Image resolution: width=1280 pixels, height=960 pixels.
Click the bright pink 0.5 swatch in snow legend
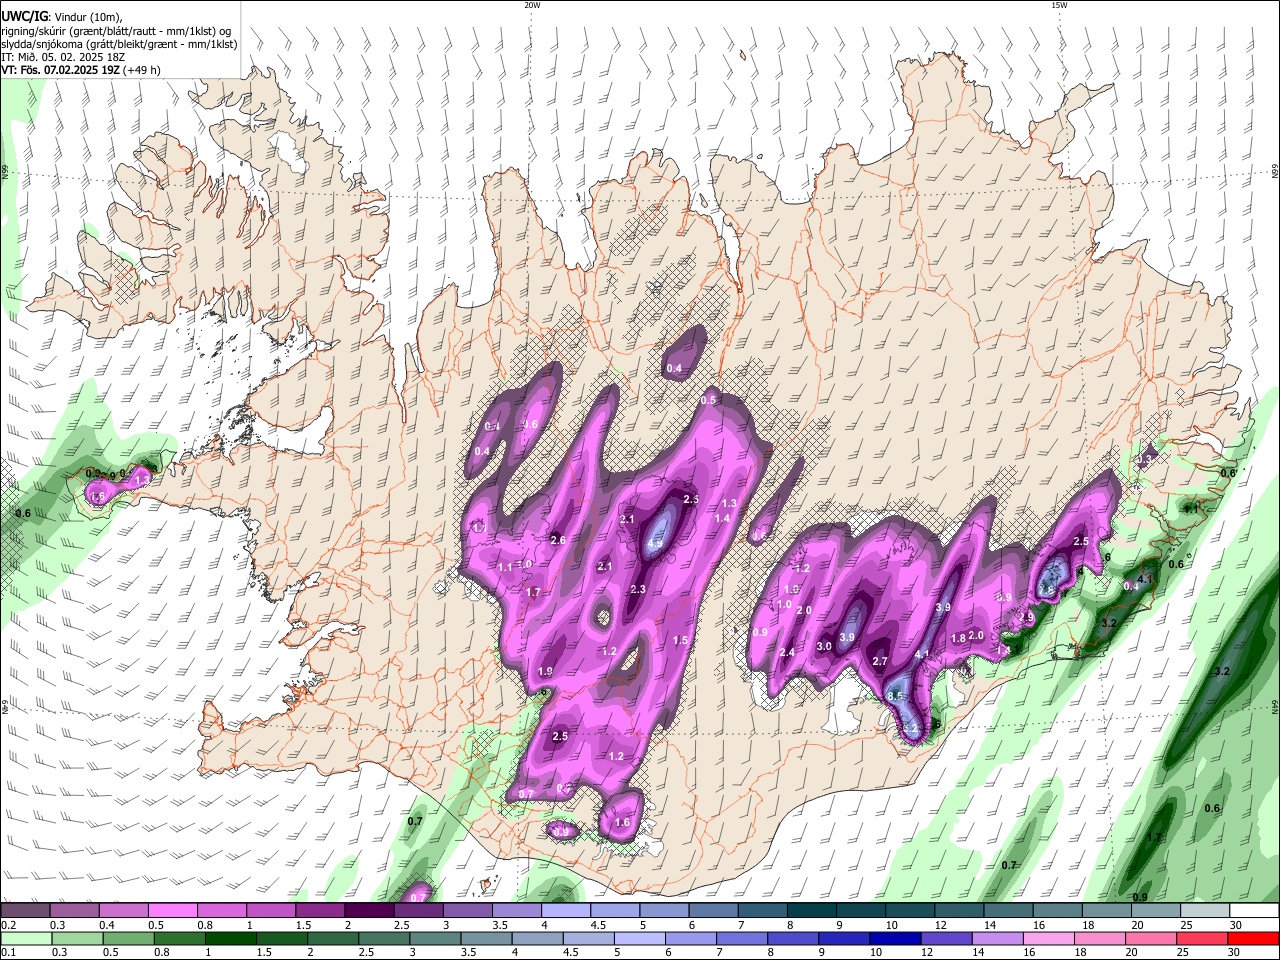coord(173,911)
